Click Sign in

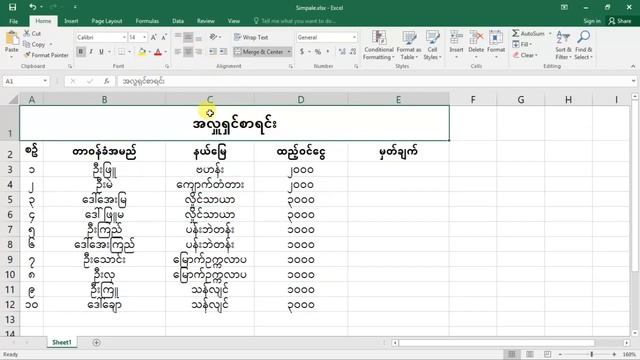(592, 21)
